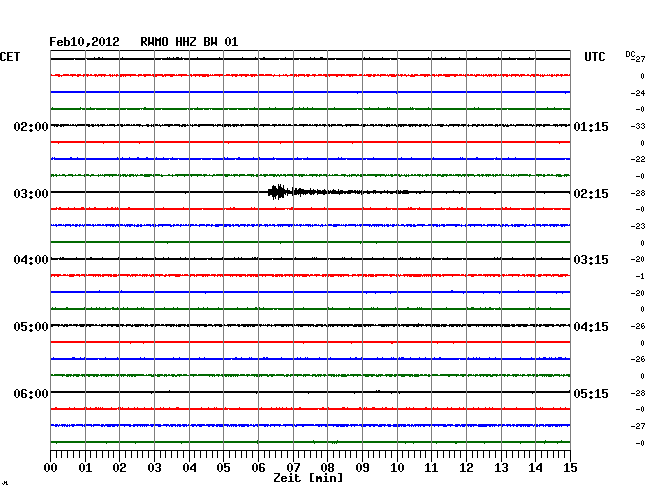The width and height of the screenshot is (650, 494).
Task: Click the 04:15 UTC time label
Action: pyautogui.click(x=591, y=327)
